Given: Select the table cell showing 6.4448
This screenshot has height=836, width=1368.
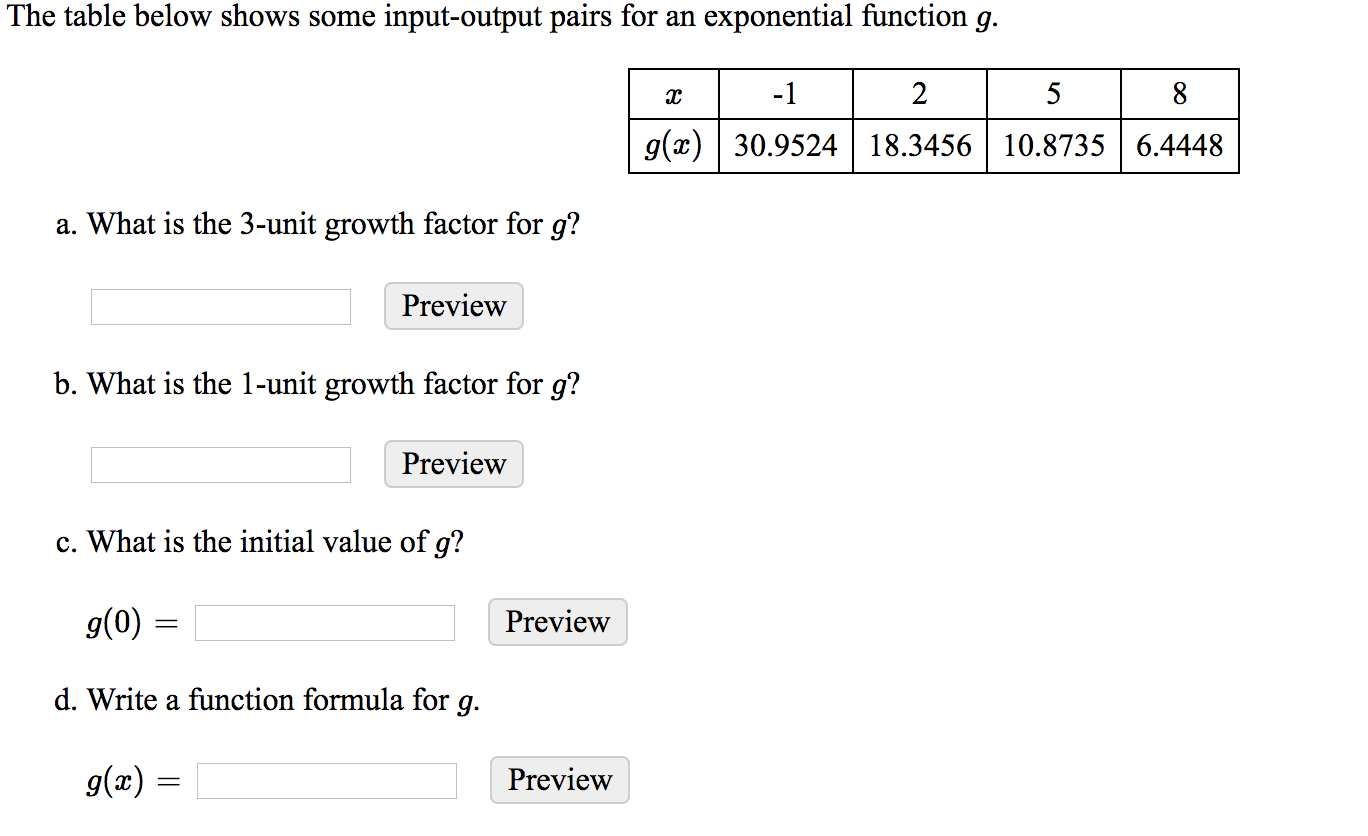Looking at the screenshot, I should pos(1180,146).
